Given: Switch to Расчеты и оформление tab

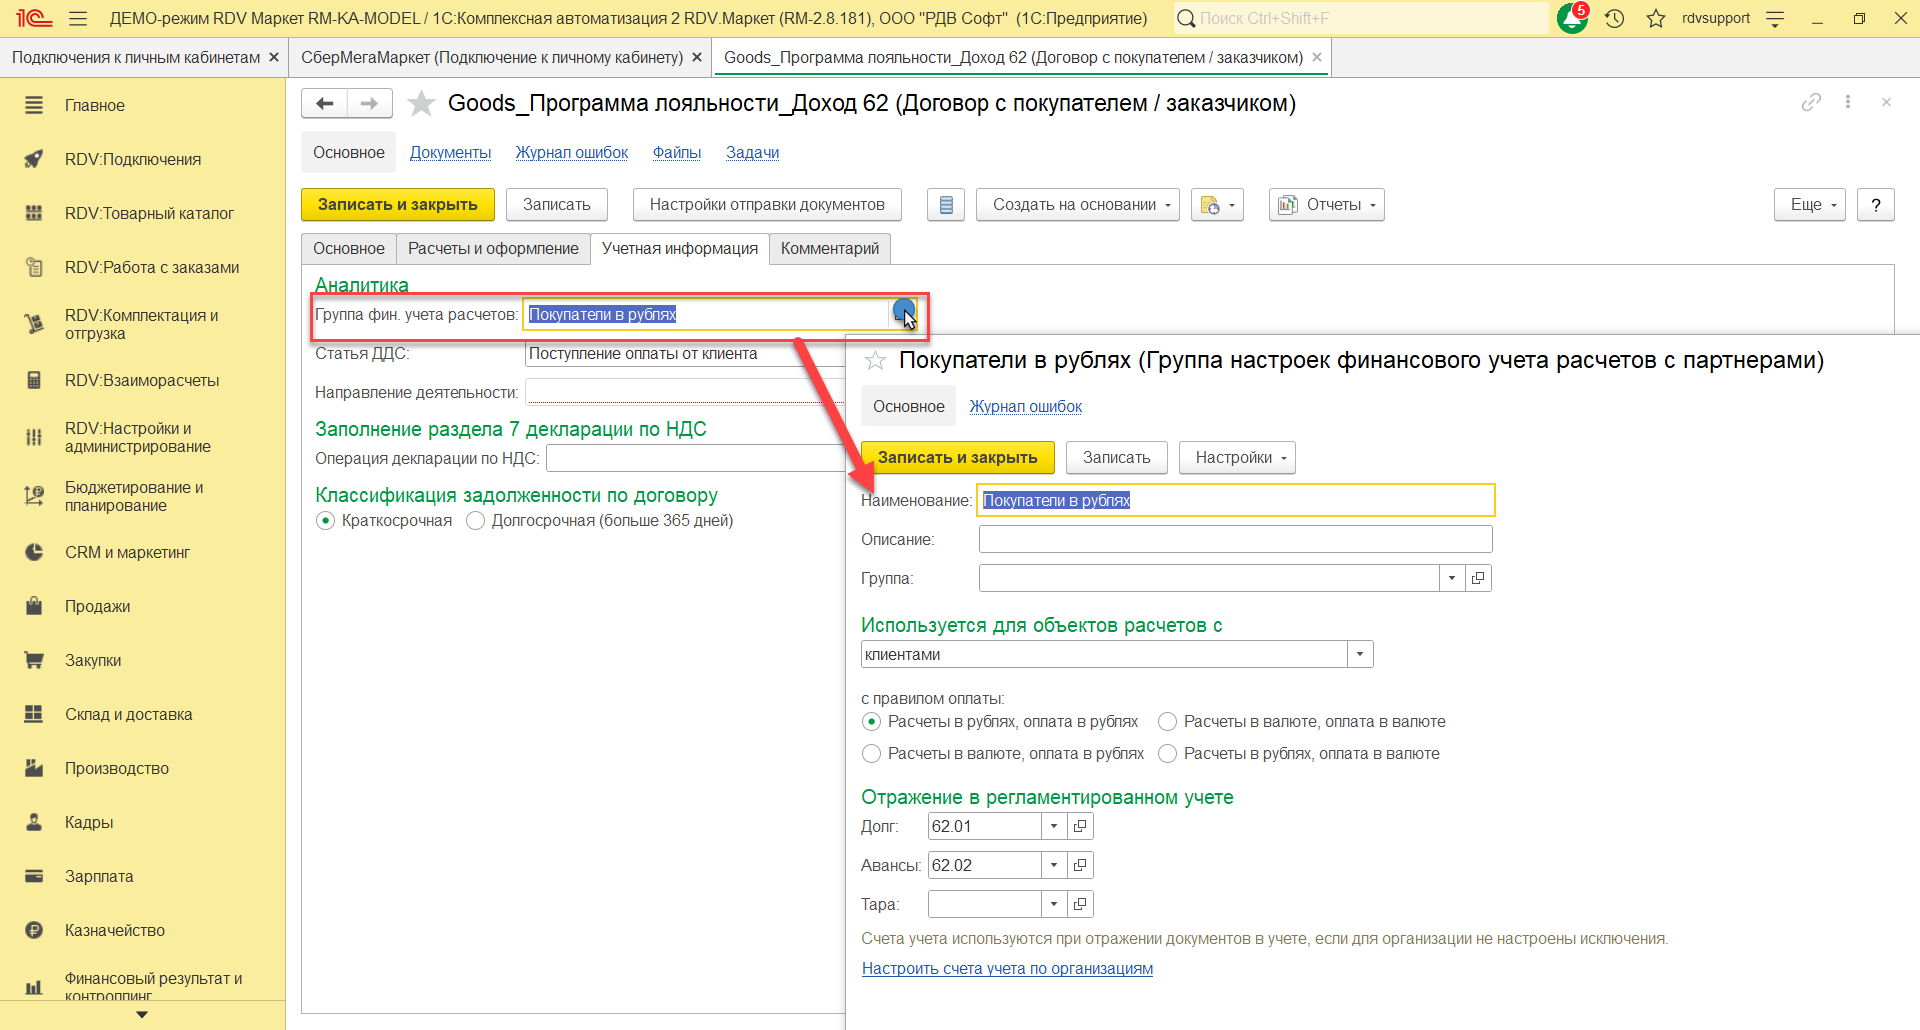Looking at the screenshot, I should 493,249.
